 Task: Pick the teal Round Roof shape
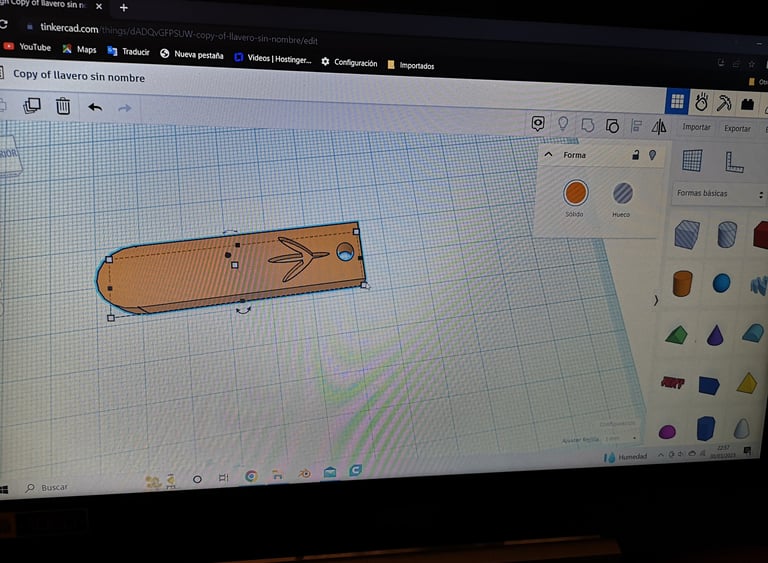point(753,333)
